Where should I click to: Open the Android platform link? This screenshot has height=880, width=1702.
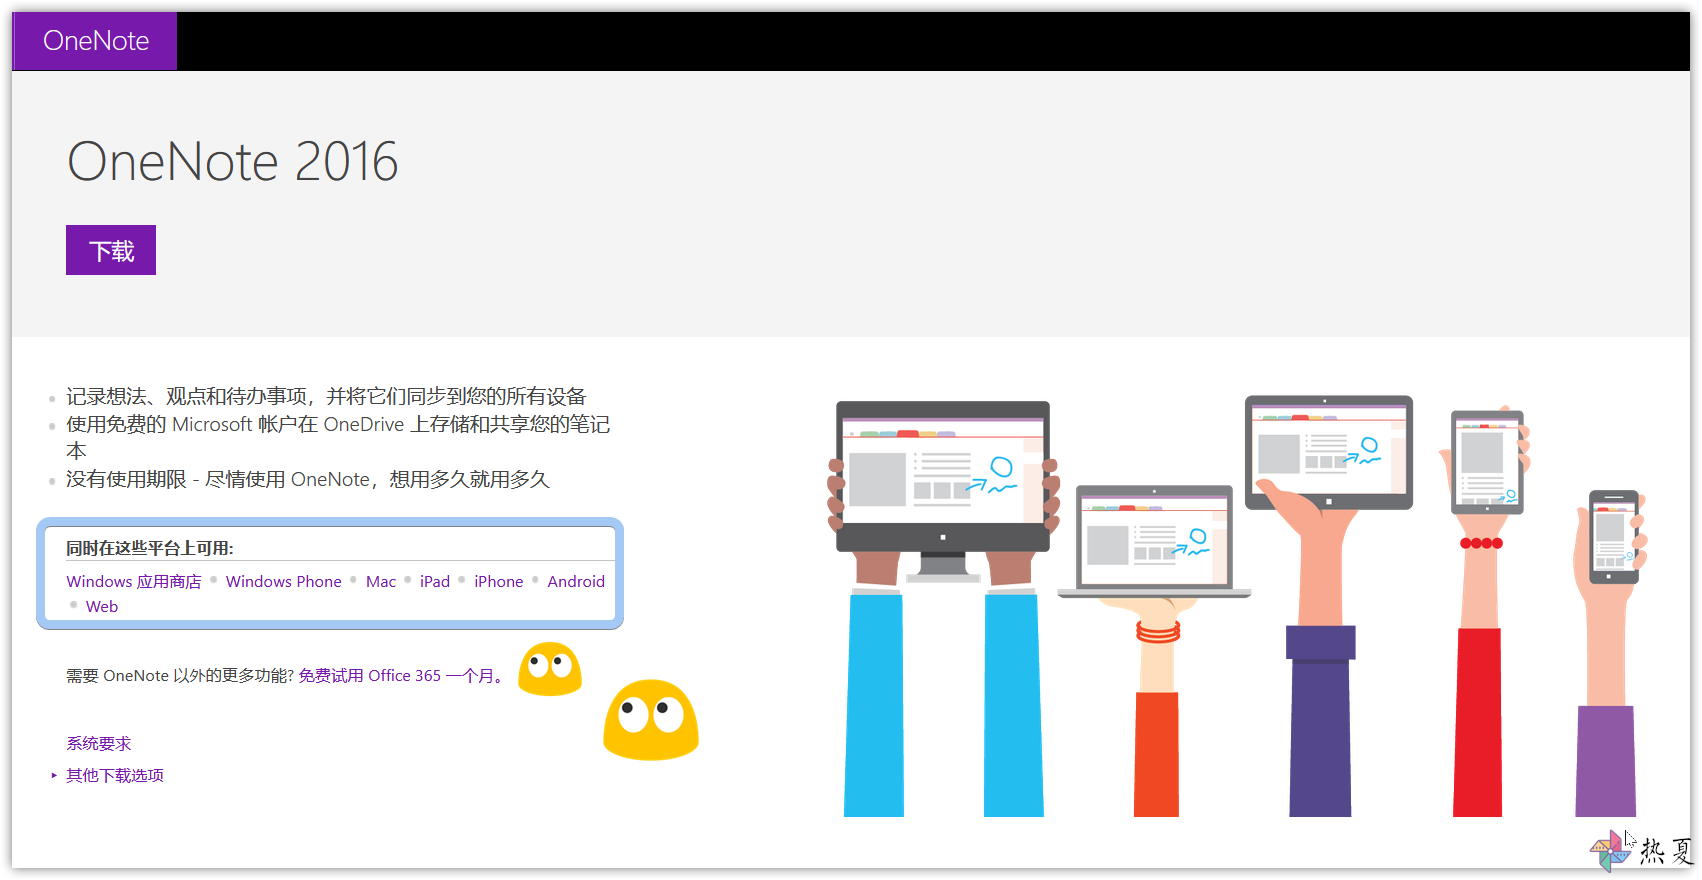click(576, 581)
